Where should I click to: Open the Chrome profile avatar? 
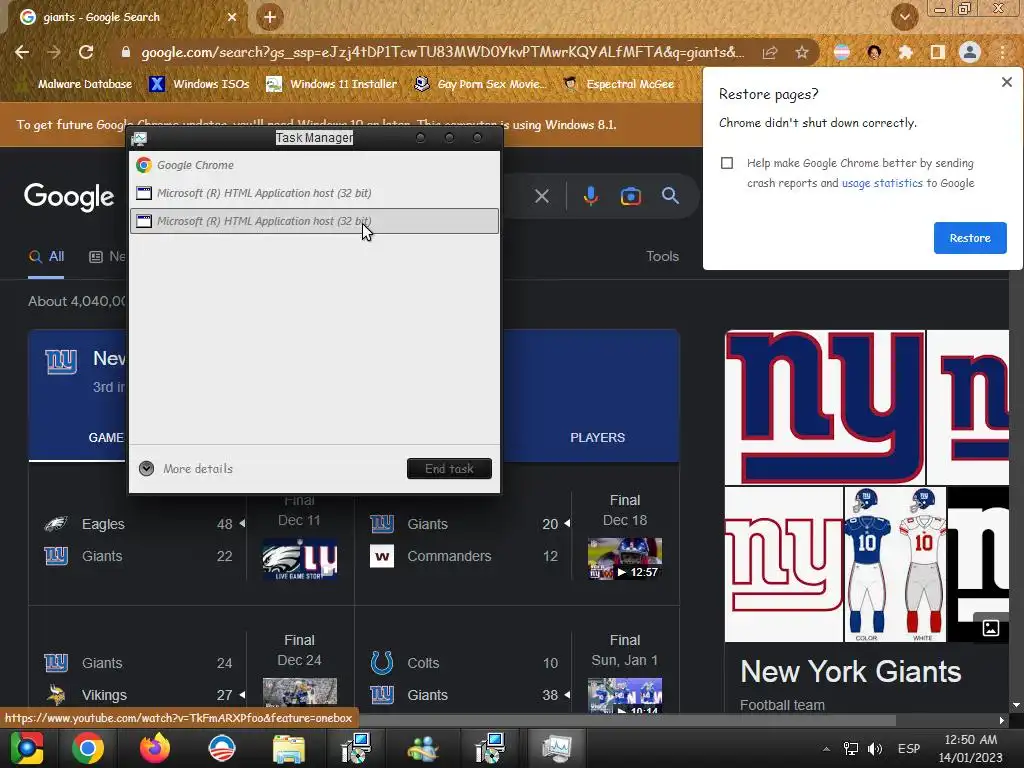point(970,52)
